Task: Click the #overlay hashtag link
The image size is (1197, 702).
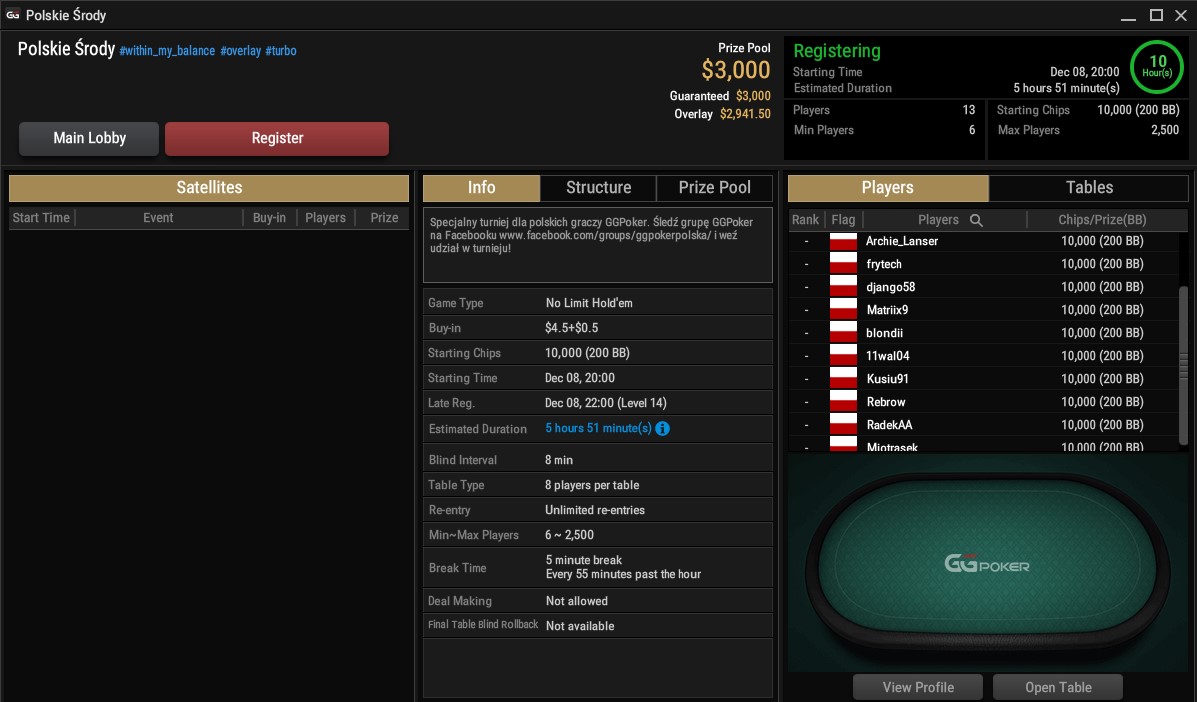Action: tap(240, 51)
